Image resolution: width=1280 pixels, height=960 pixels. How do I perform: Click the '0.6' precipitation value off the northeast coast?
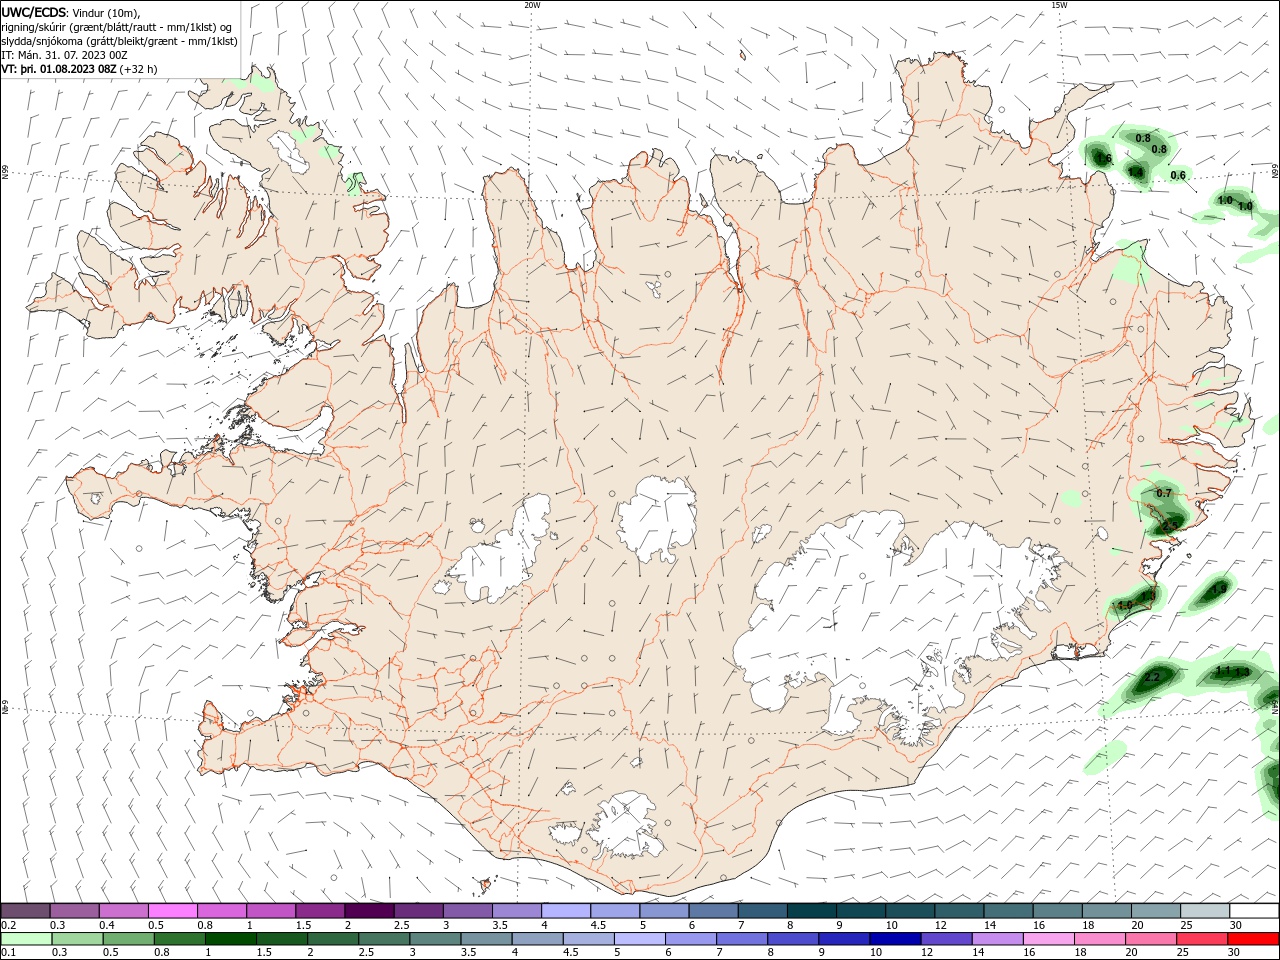(x=1178, y=175)
